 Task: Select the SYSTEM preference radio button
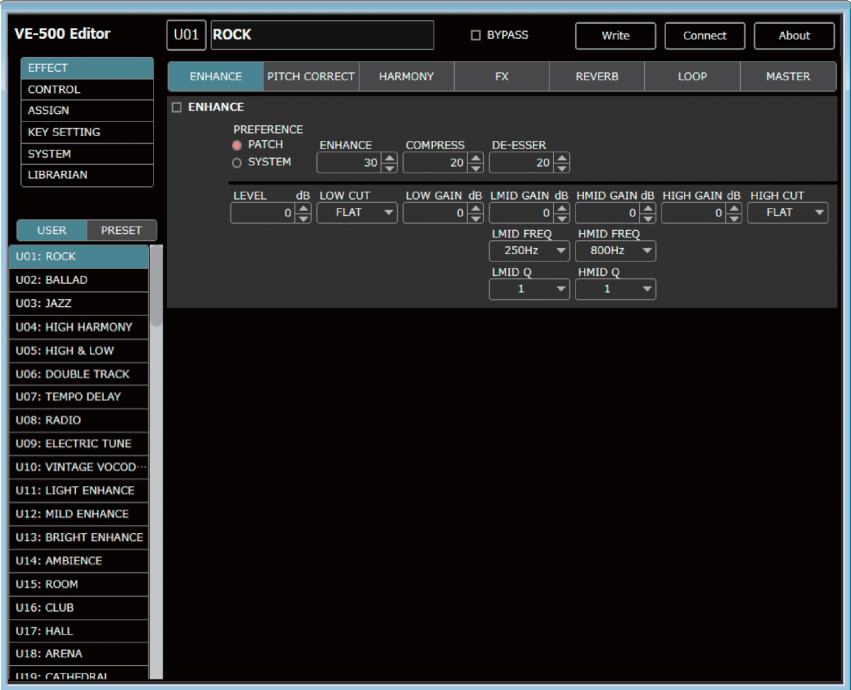click(x=237, y=162)
